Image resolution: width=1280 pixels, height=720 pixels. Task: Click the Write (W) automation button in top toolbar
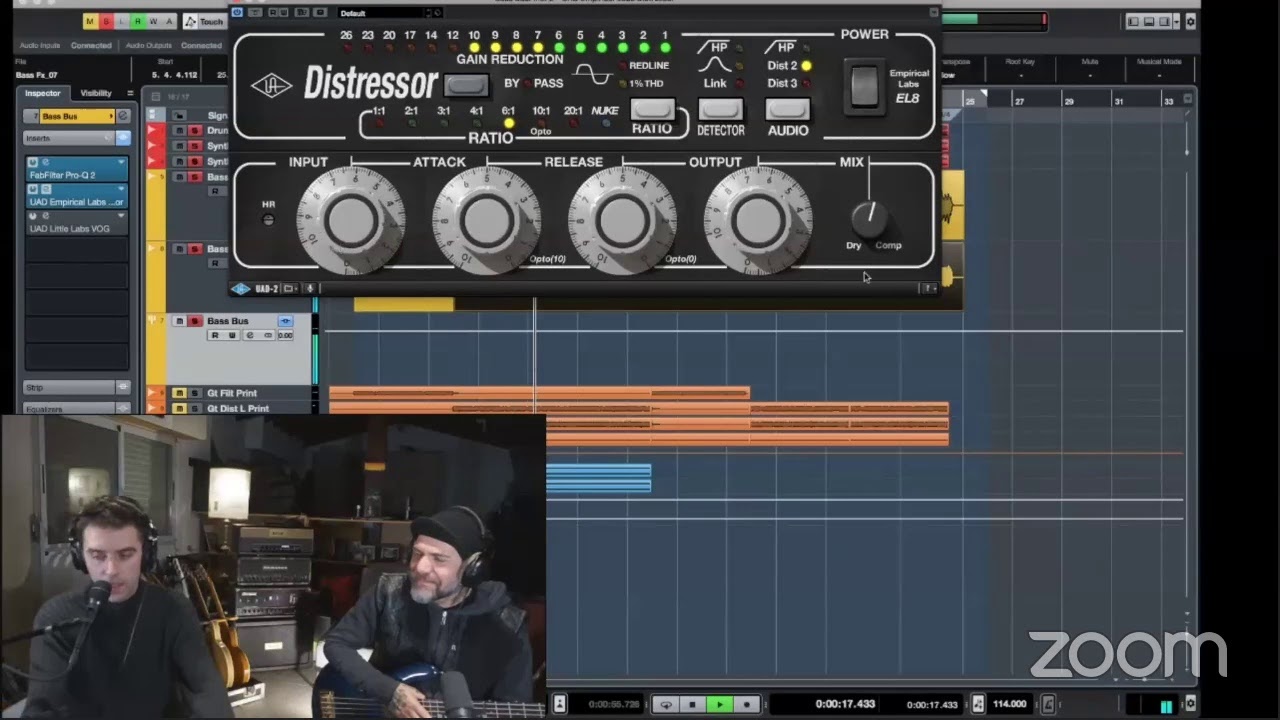[153, 21]
